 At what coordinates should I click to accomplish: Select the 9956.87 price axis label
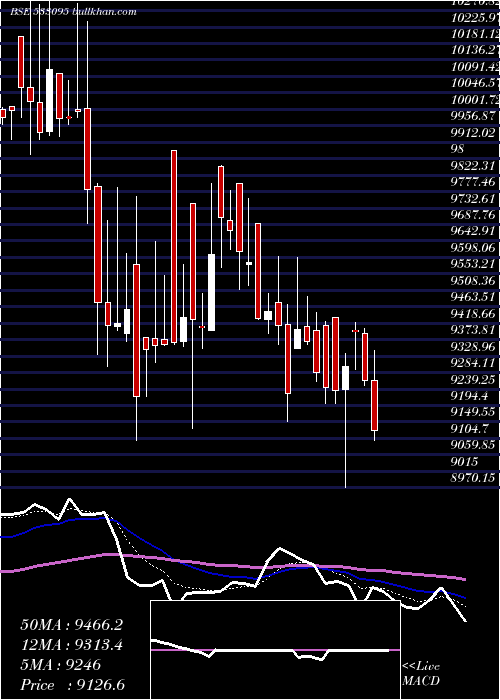point(474,117)
